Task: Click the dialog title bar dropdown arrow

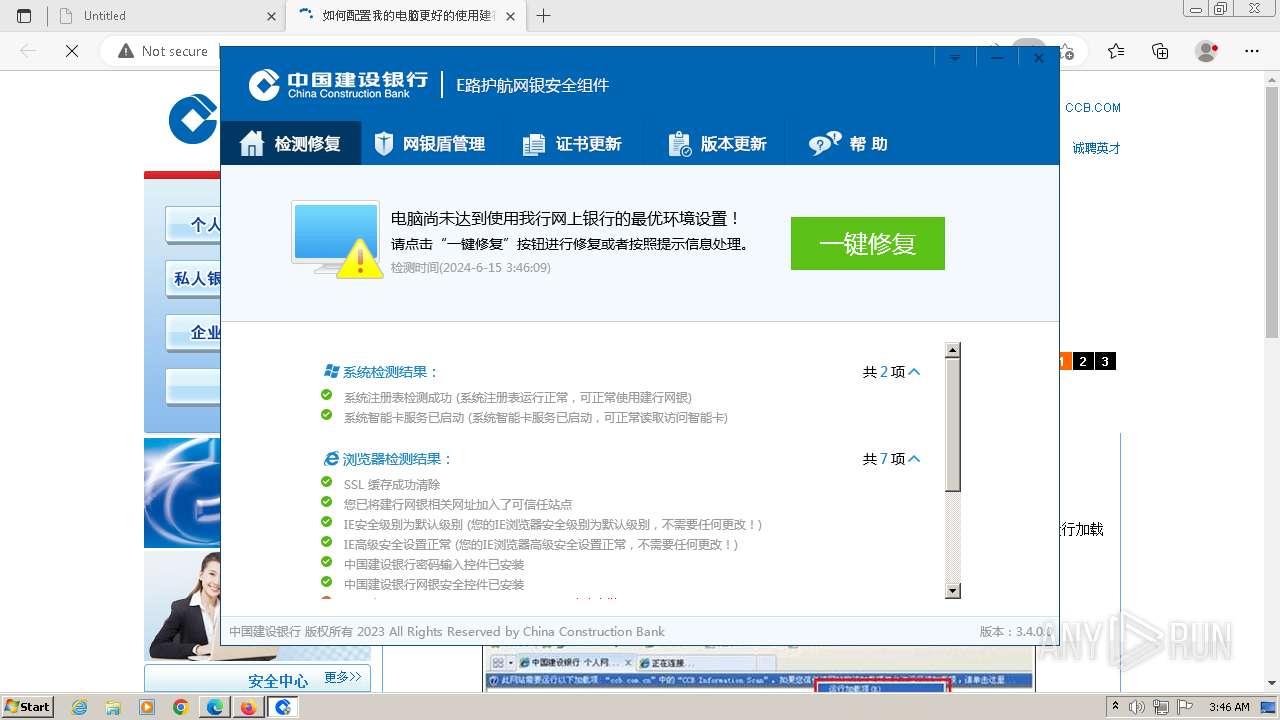Action: tap(955, 58)
